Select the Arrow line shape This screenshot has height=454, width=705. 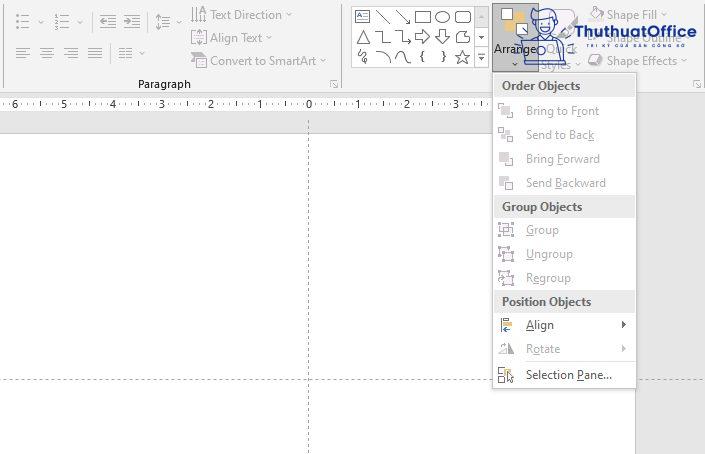click(403, 17)
